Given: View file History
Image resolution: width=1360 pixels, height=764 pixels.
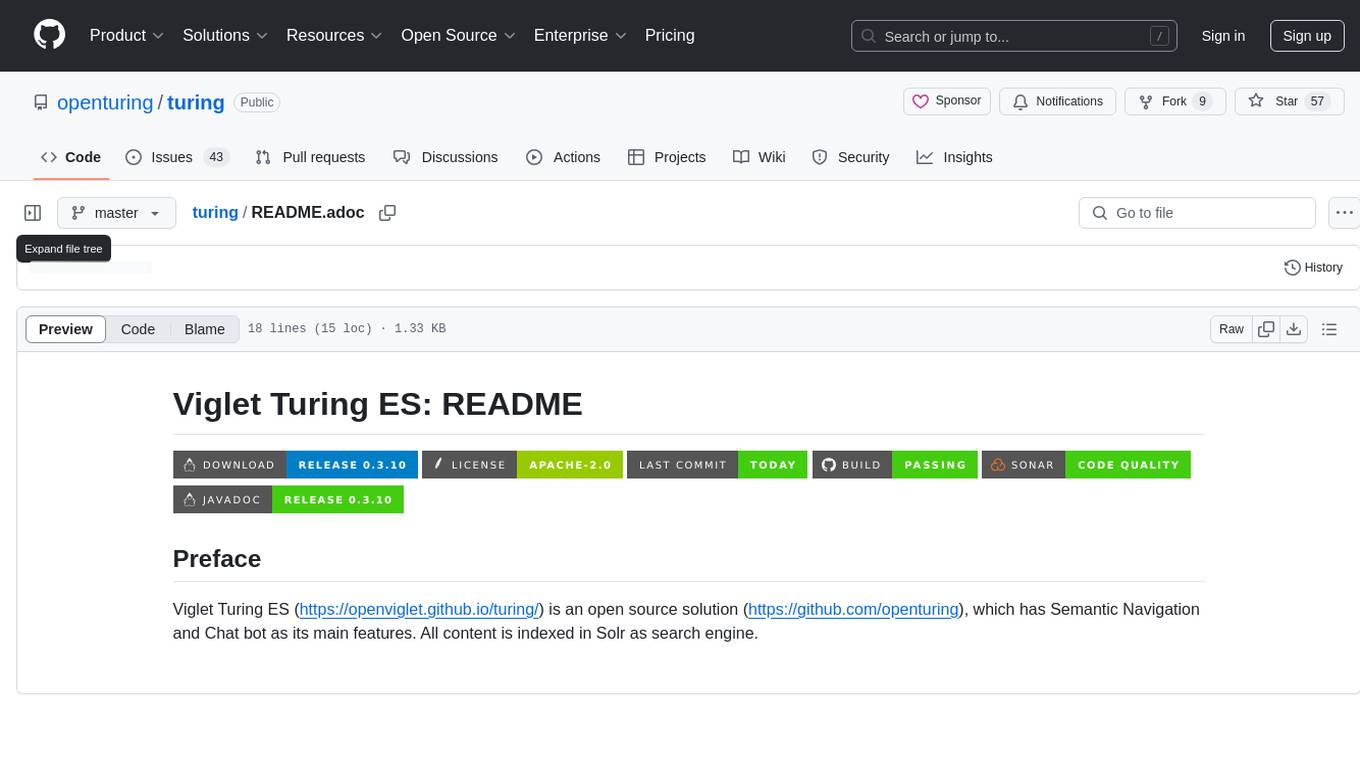Looking at the screenshot, I should pyautogui.click(x=1313, y=267).
